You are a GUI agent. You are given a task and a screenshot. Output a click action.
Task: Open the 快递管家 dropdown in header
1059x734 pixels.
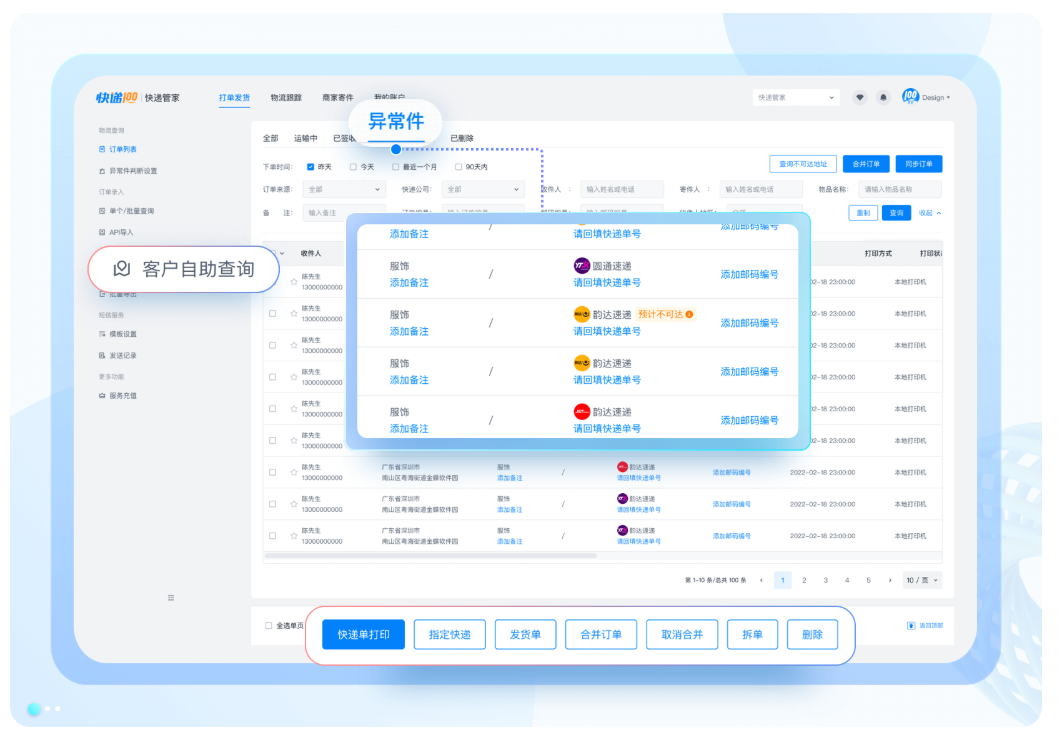(796, 97)
